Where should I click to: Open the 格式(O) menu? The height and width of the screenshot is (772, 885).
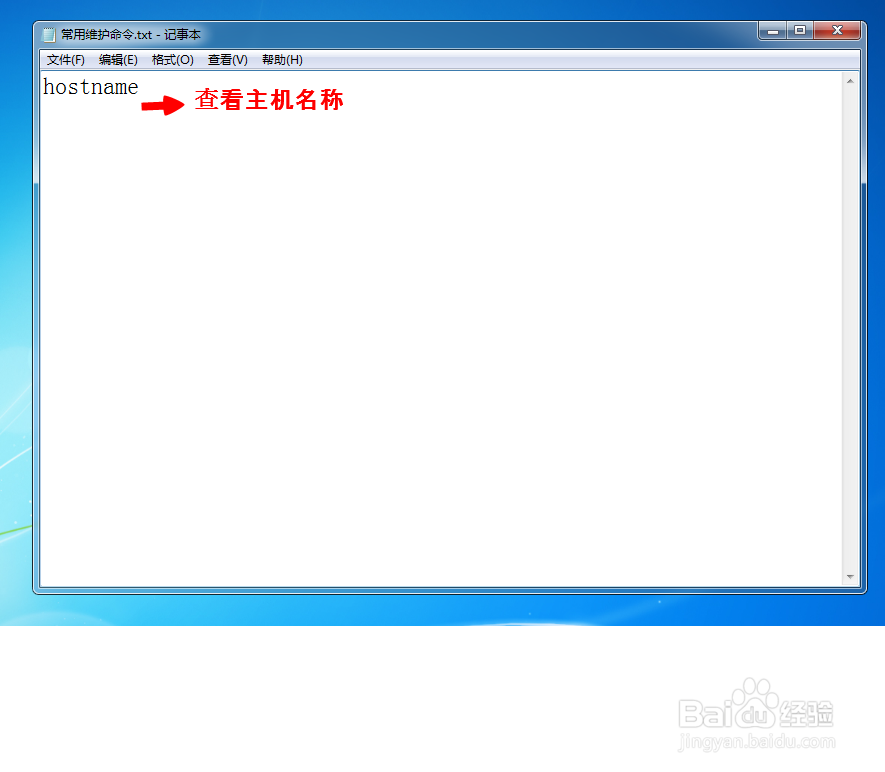click(172, 59)
